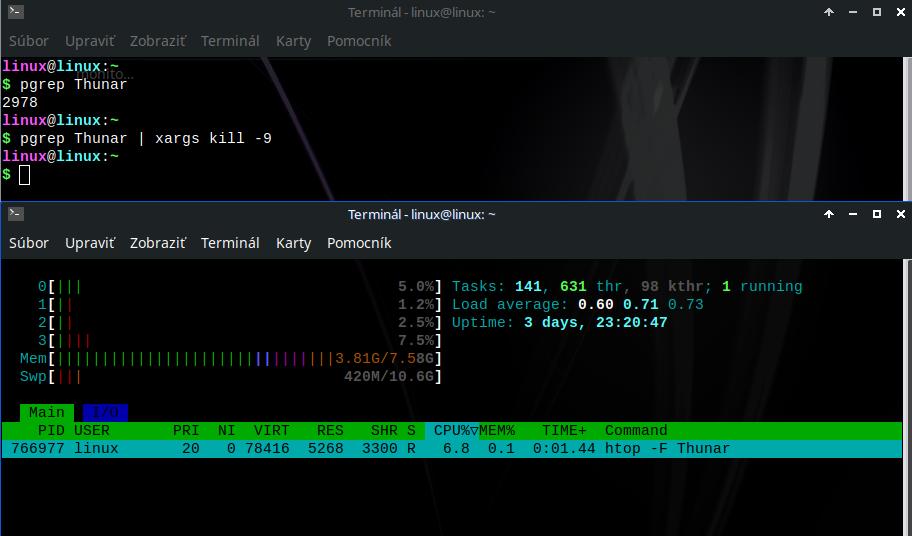This screenshot has width=912, height=536.
Task: Click the terminal icon in the pgrep window title bar
Action: 15,13
